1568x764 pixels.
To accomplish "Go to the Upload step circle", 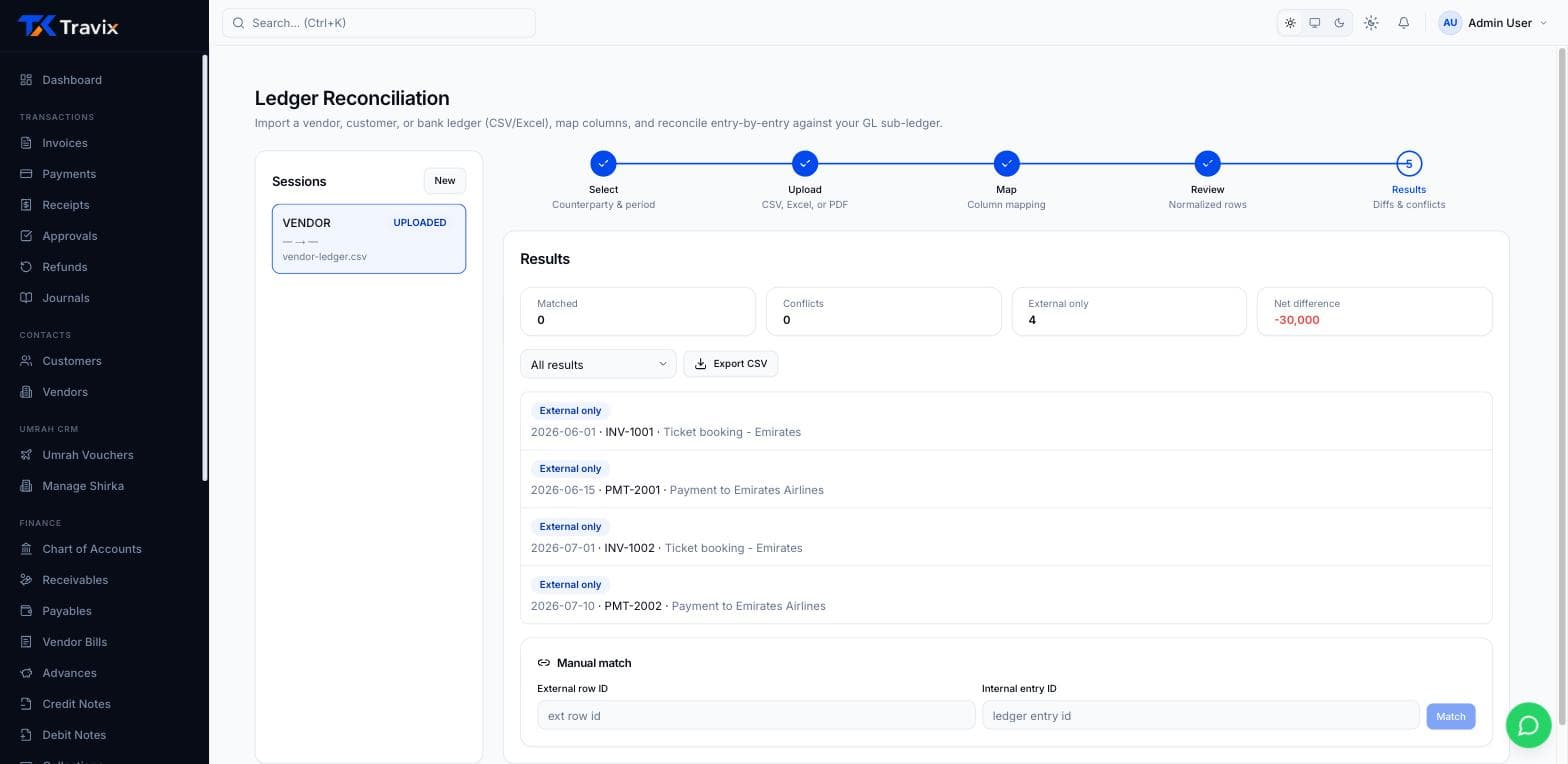I will 805,163.
